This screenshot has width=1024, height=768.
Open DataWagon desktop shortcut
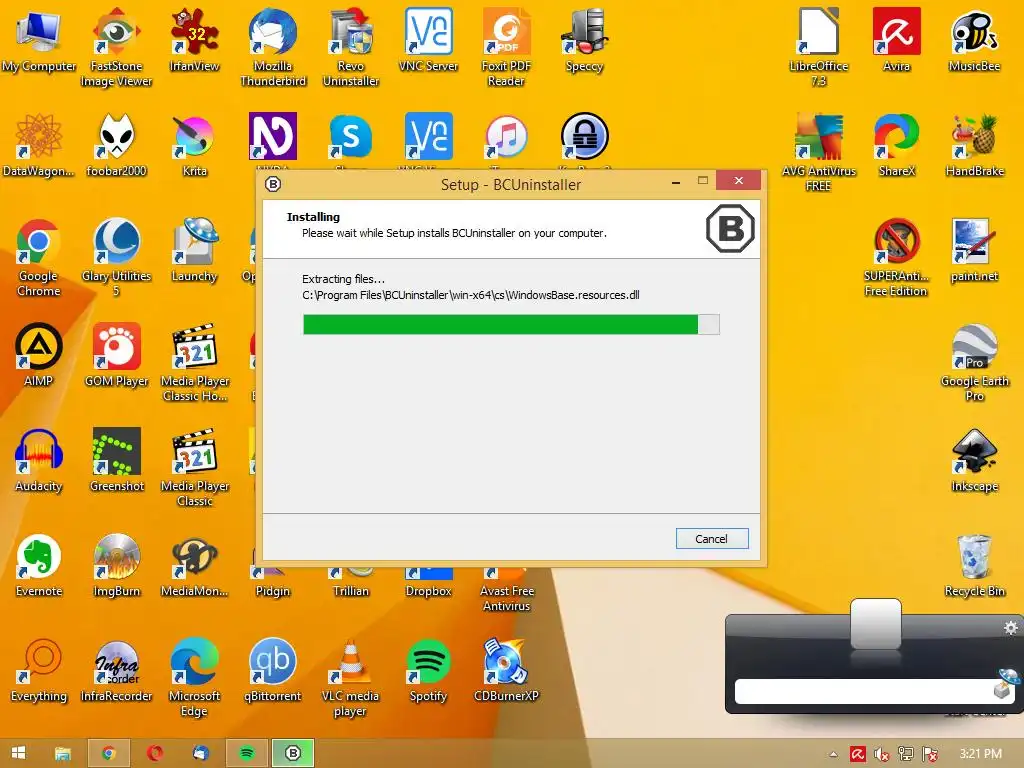(x=39, y=146)
